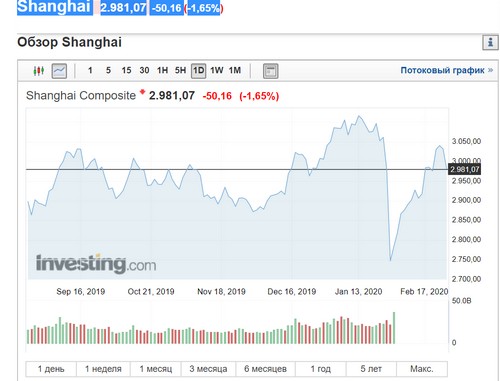Click the Обзор Shanghai heading
This screenshot has height=381, width=500.
(x=69, y=42)
